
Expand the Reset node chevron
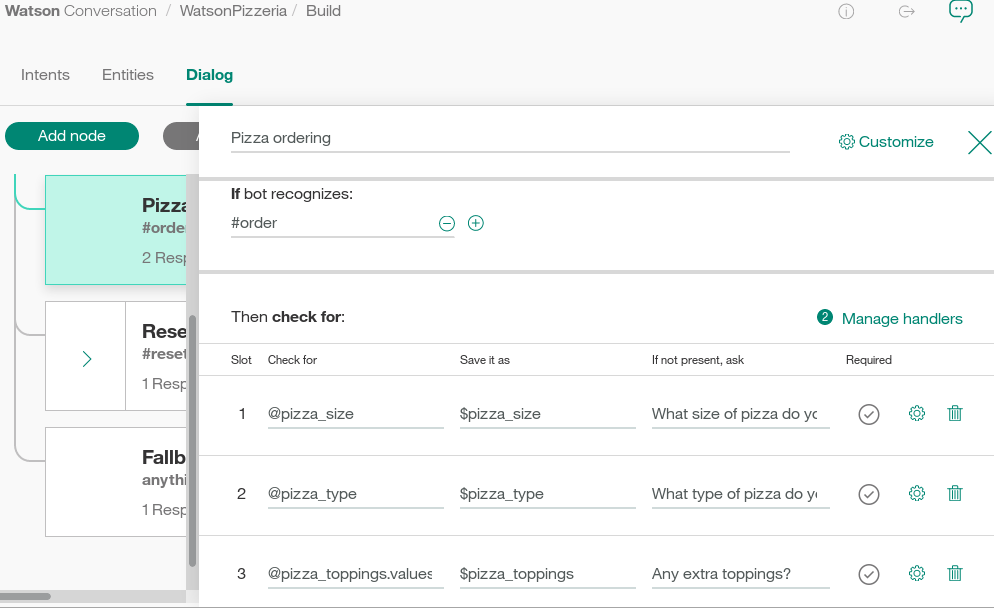click(87, 358)
